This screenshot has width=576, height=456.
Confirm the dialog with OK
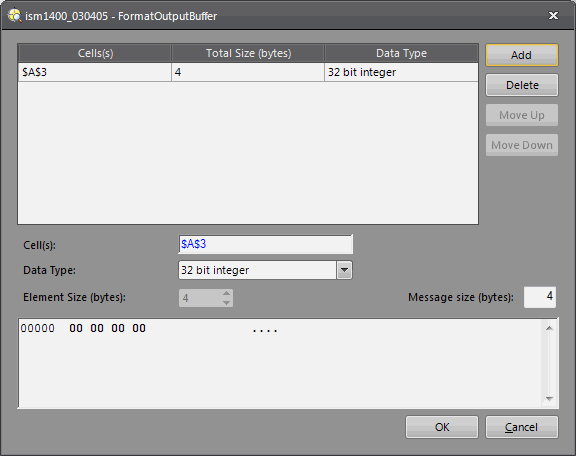point(442,427)
